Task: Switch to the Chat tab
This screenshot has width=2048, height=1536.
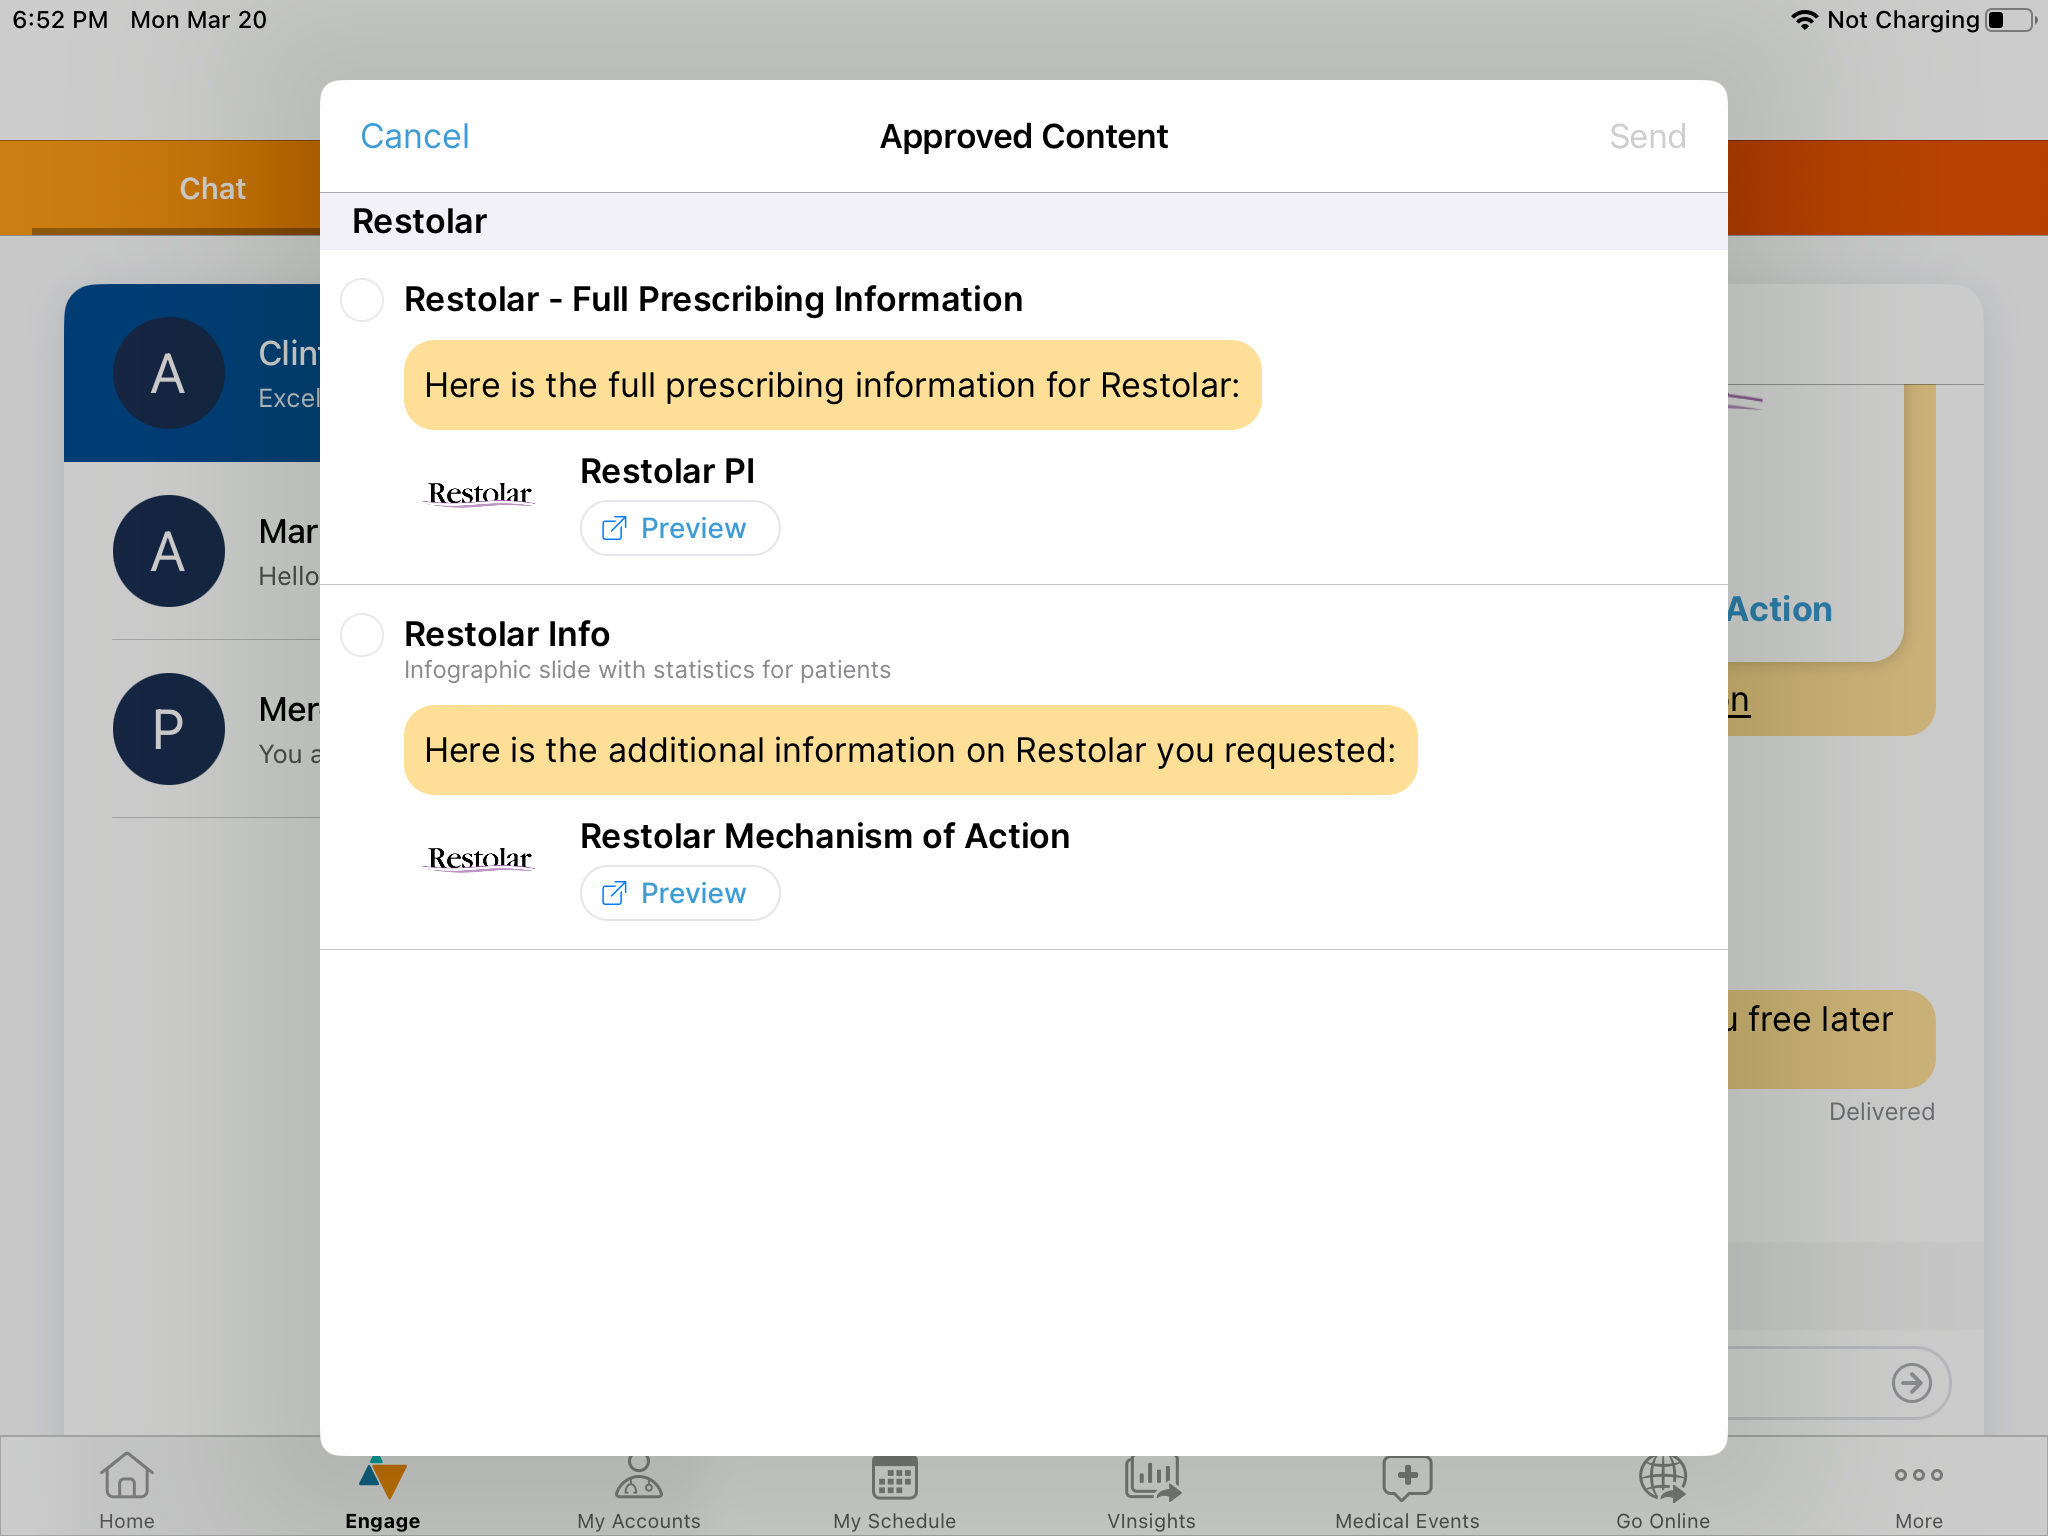Action: pos(211,188)
